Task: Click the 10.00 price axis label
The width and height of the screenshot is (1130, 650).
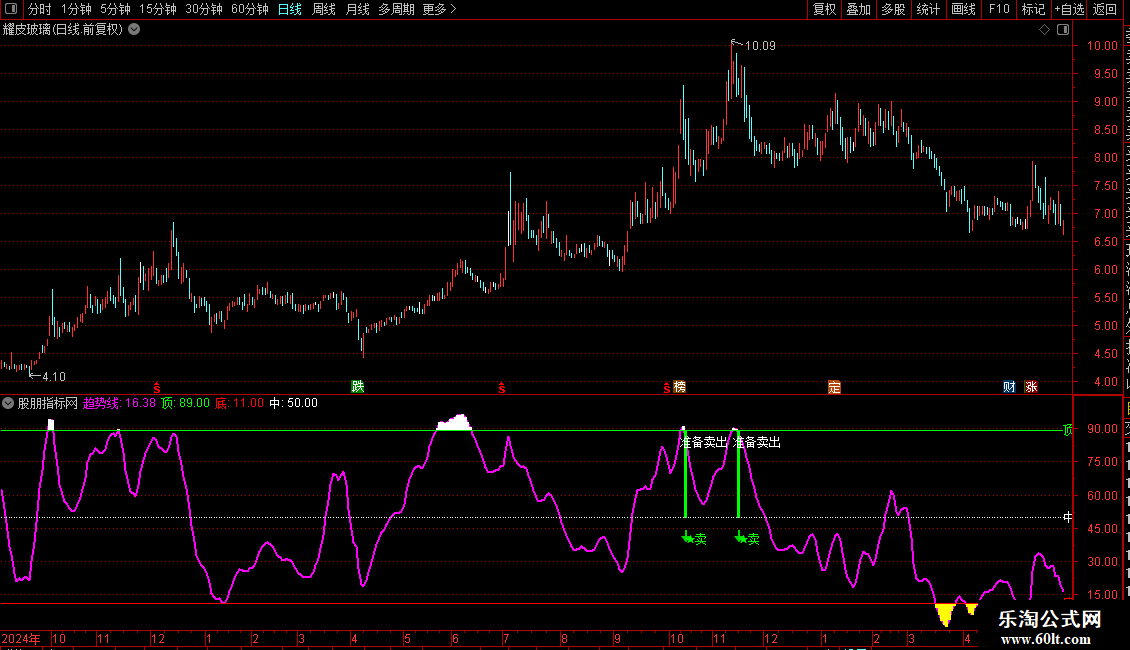Action: point(1102,45)
